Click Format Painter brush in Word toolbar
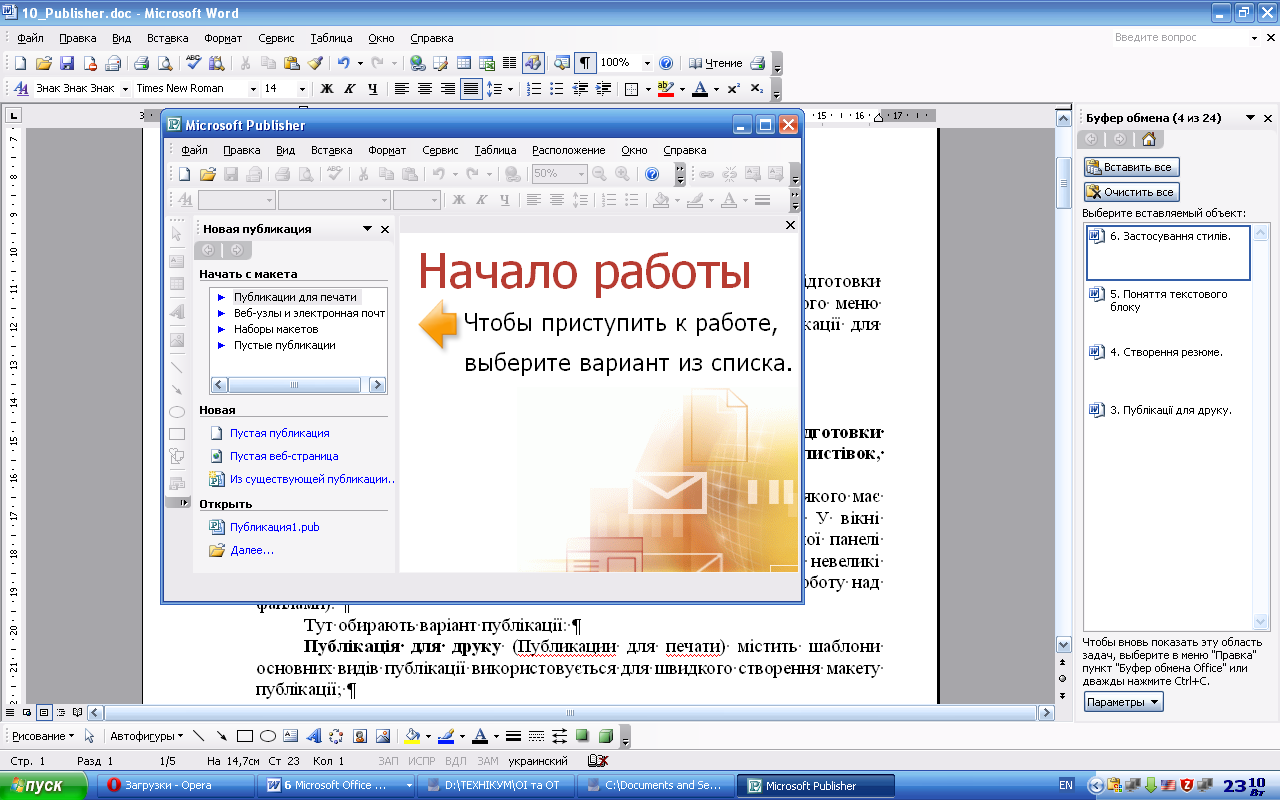 (314, 63)
